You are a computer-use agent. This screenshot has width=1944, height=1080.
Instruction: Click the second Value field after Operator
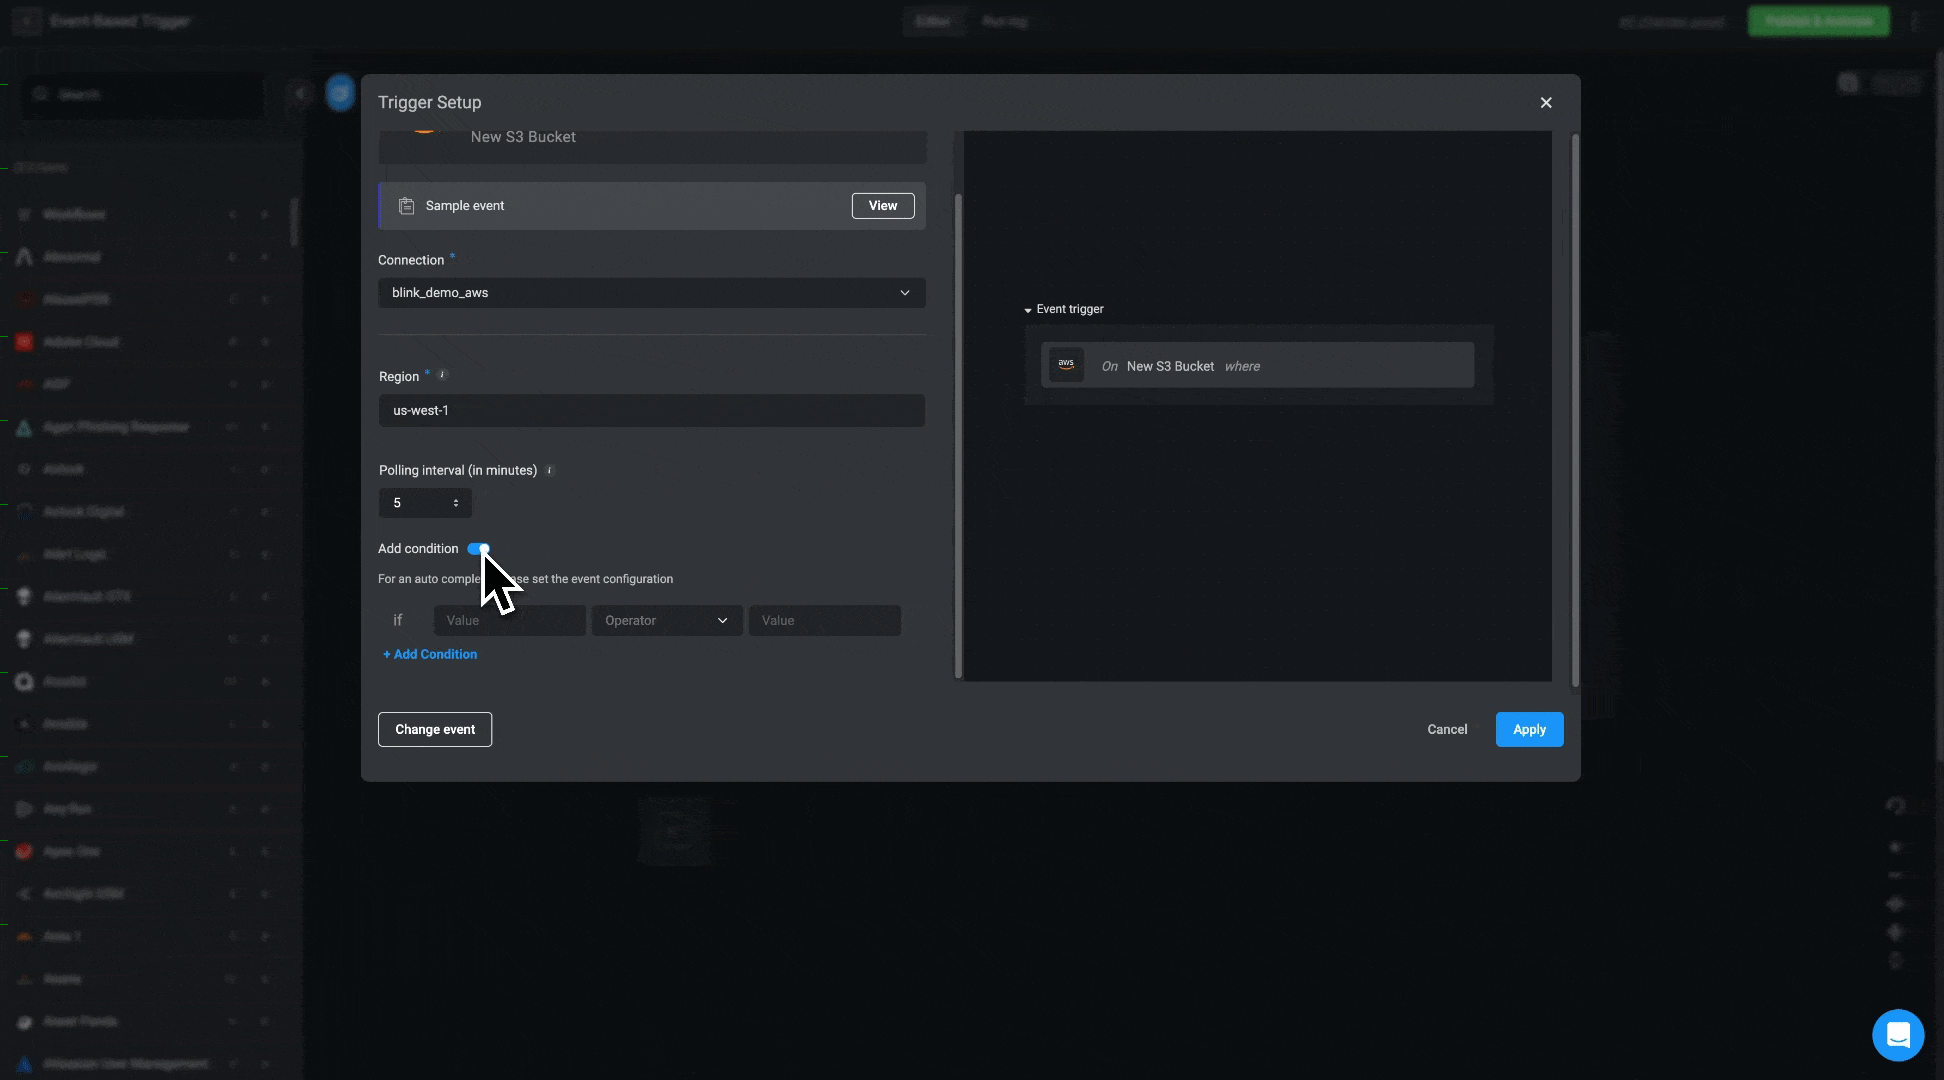[x=824, y=621]
